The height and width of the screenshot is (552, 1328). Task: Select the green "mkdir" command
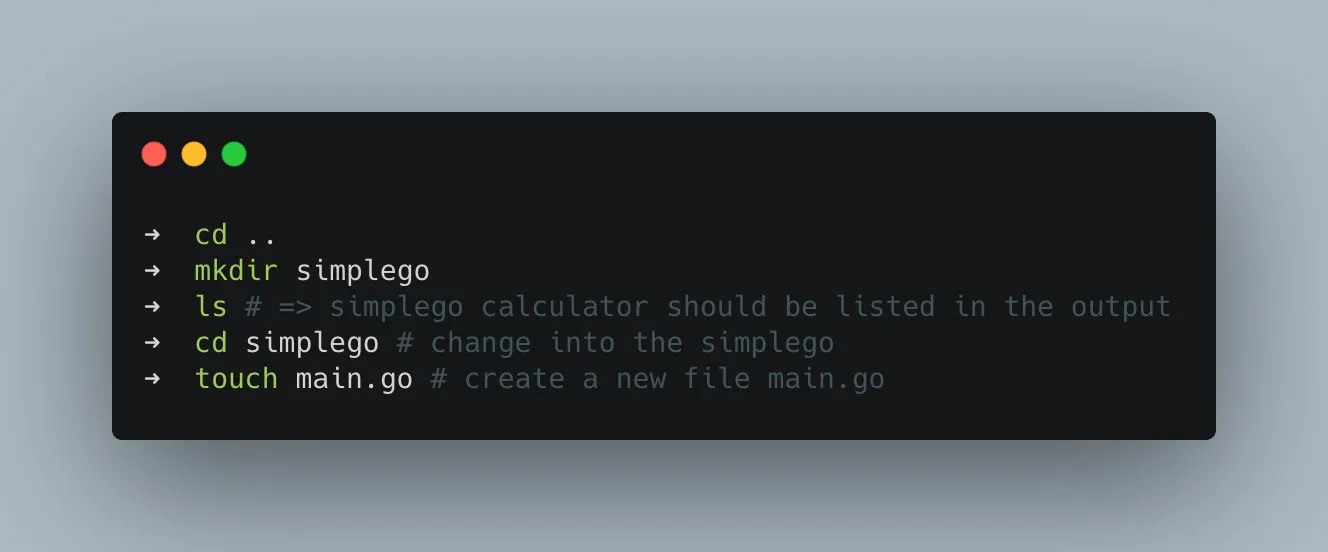236,271
